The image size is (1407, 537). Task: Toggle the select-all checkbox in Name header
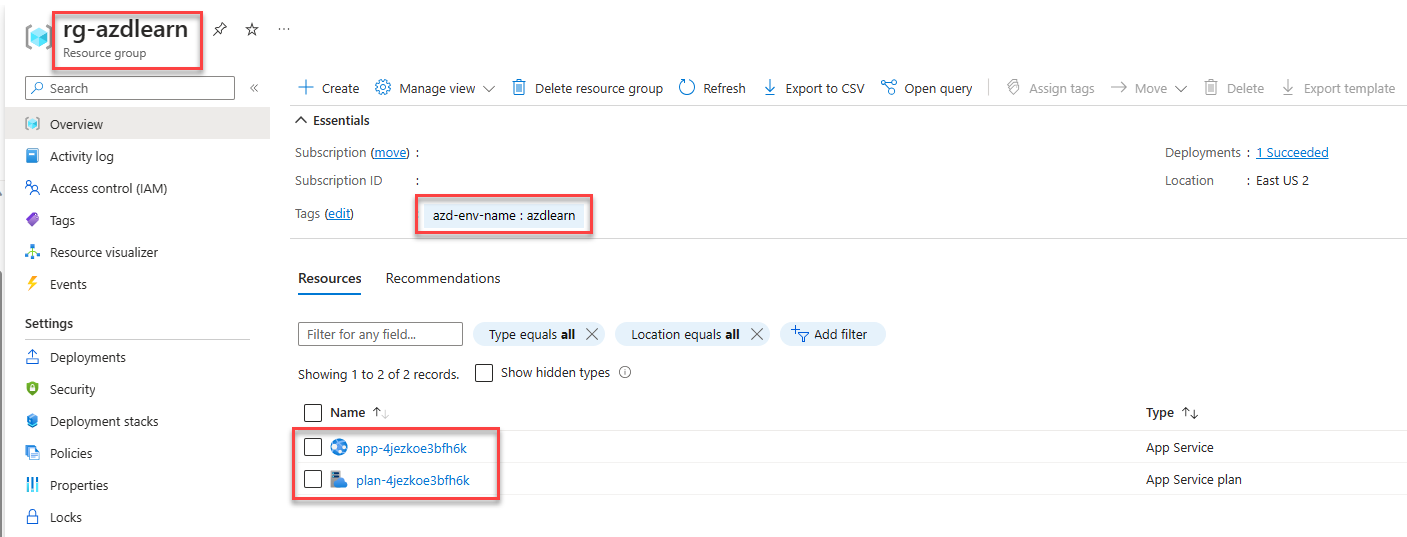click(x=313, y=412)
